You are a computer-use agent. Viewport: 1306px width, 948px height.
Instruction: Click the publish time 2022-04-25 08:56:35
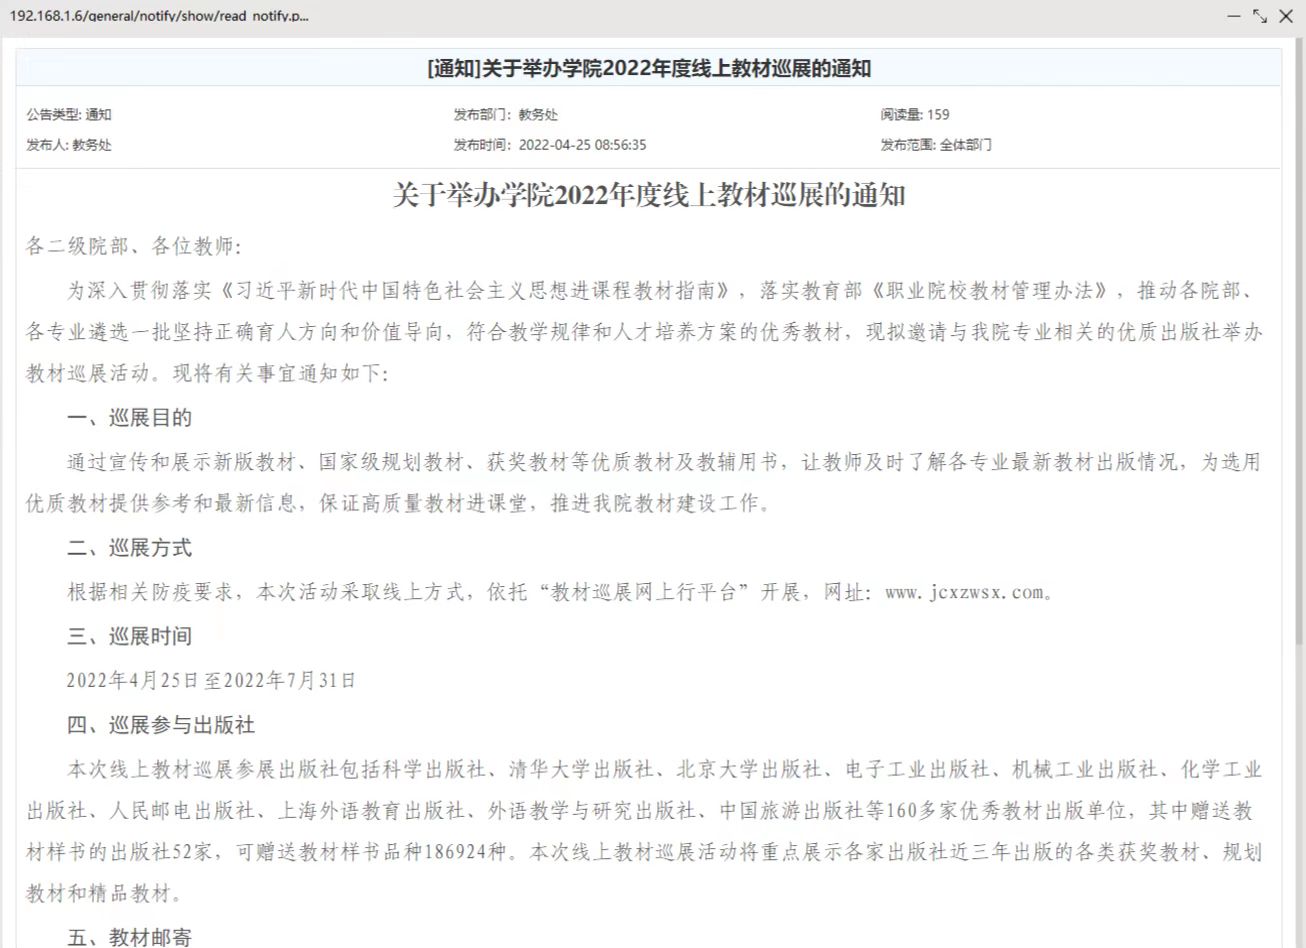coord(581,145)
